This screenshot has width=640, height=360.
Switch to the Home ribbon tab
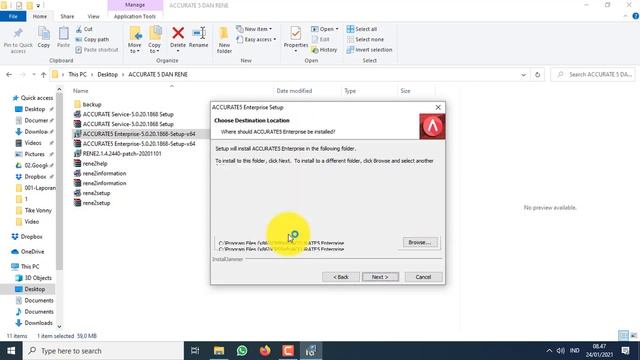pos(40,16)
